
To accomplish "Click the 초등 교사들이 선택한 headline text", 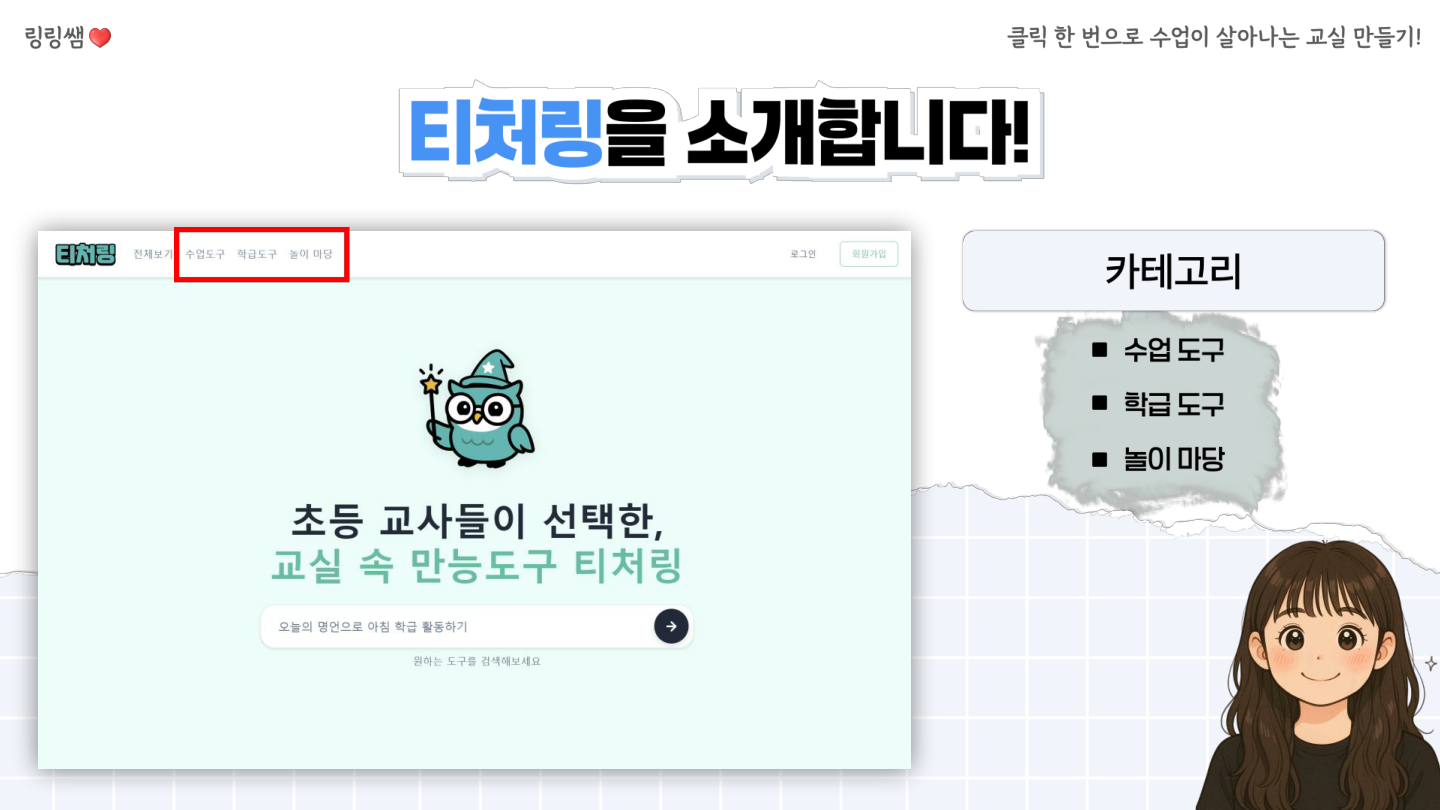I will (477, 520).
